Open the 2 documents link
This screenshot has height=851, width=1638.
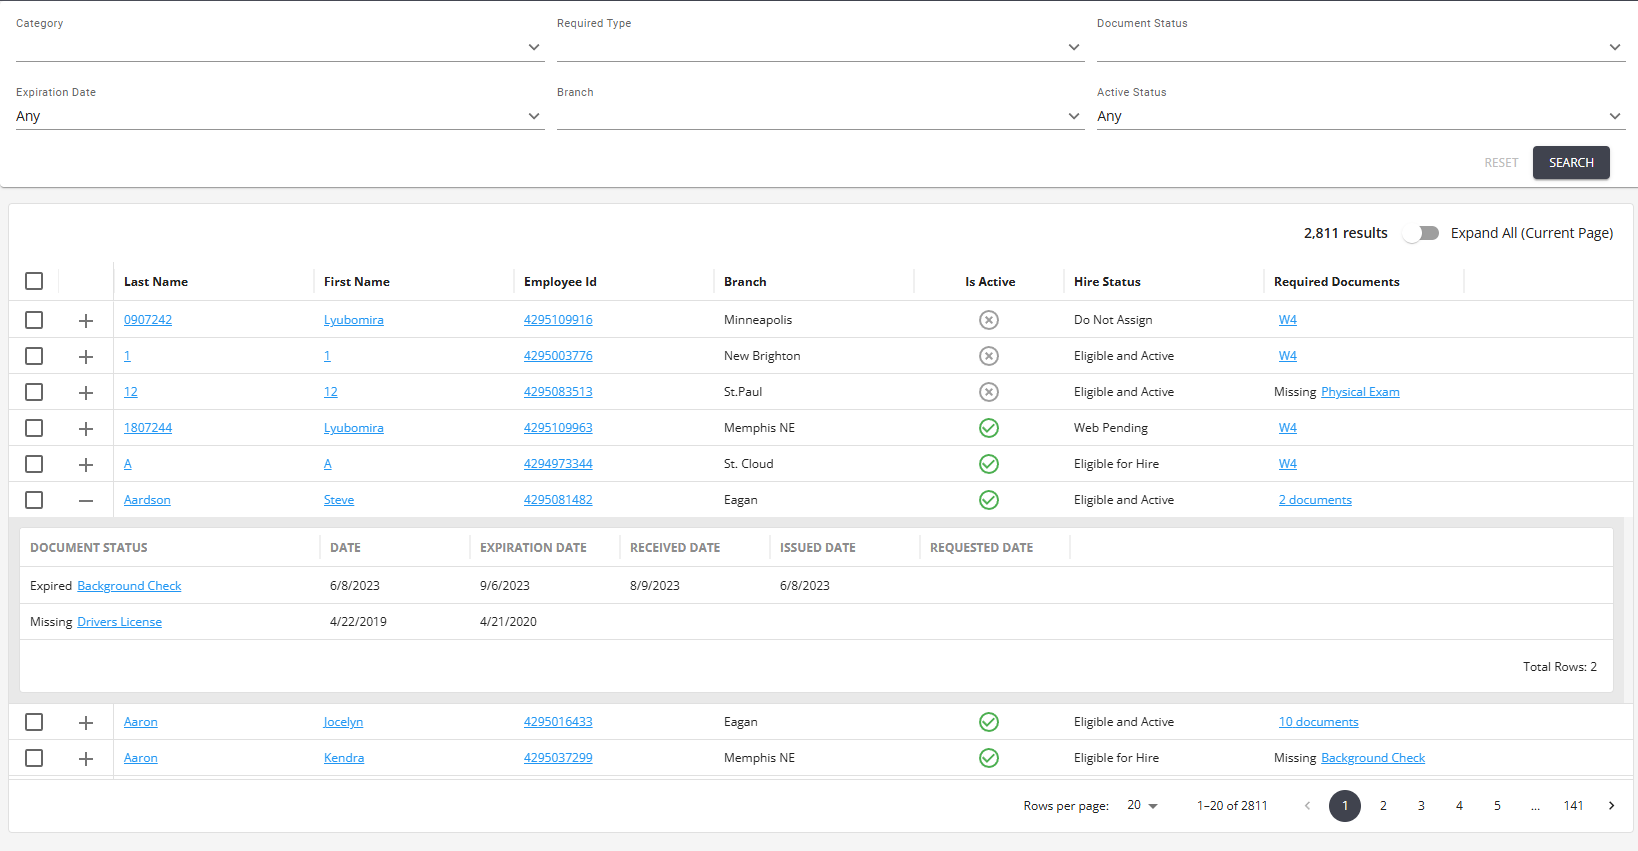pyautogui.click(x=1315, y=500)
